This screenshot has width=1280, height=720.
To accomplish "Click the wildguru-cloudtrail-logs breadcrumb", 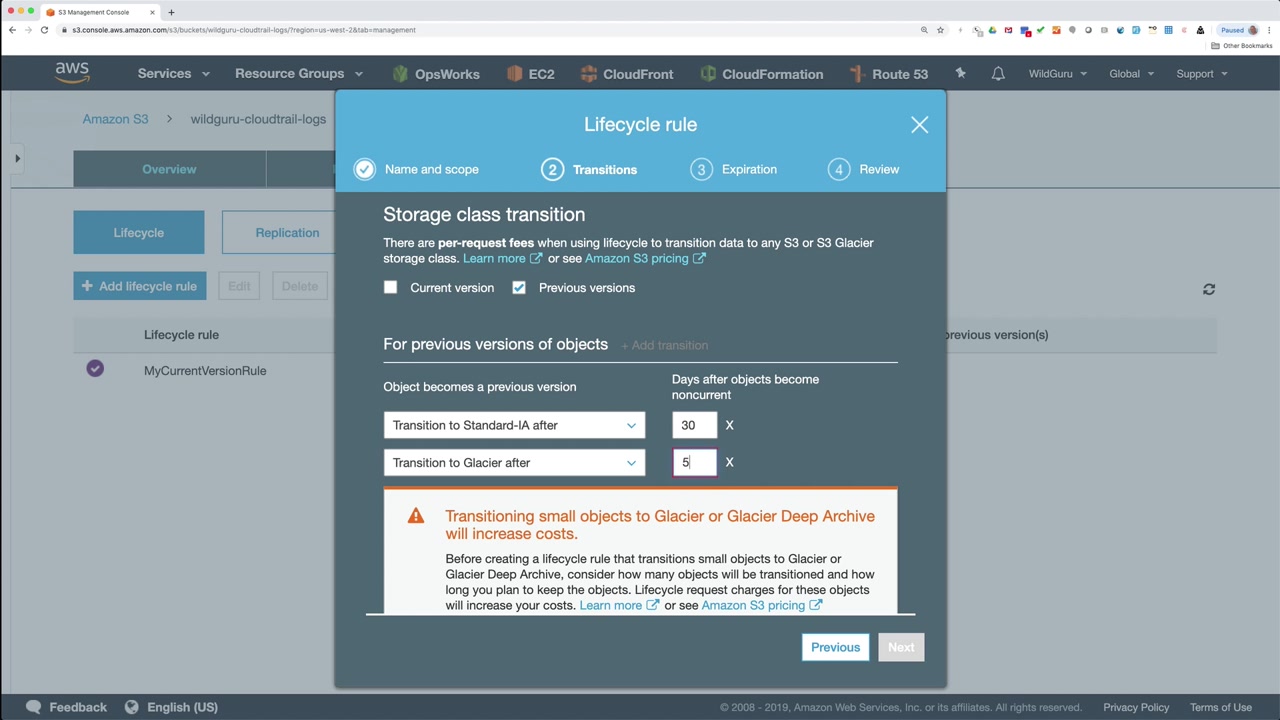I will point(258,119).
